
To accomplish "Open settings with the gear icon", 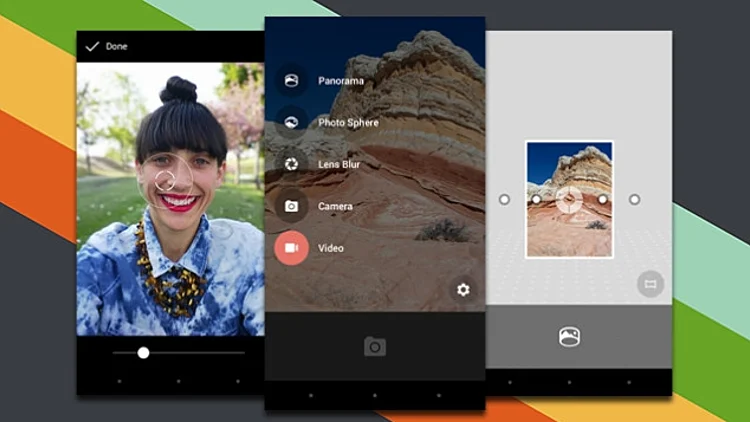I will 463,289.
